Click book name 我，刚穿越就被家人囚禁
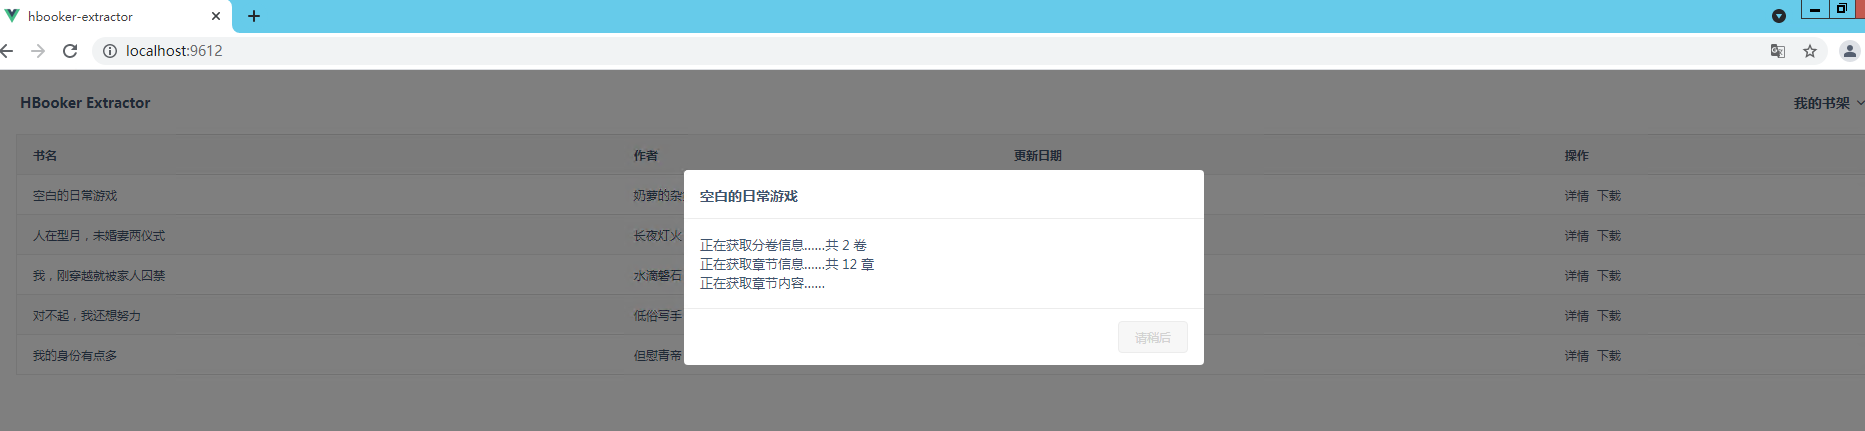This screenshot has width=1865, height=431. click(x=99, y=276)
